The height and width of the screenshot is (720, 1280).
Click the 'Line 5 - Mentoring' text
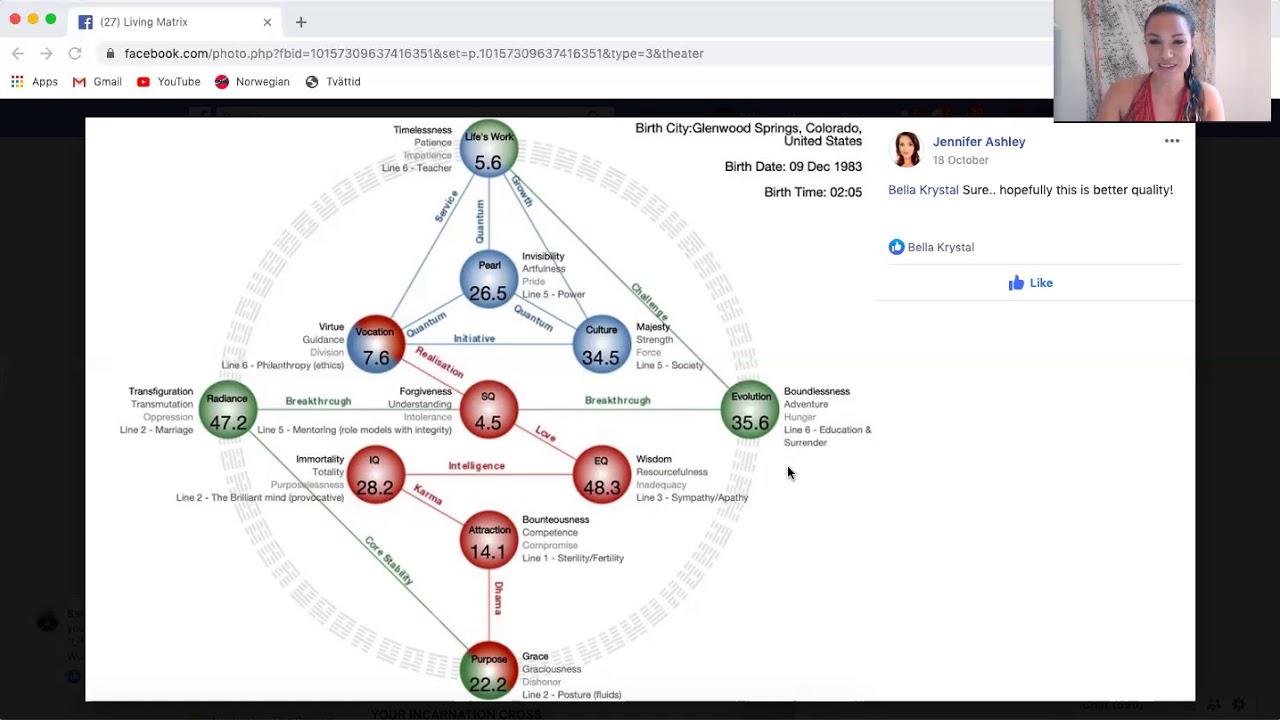[355, 430]
